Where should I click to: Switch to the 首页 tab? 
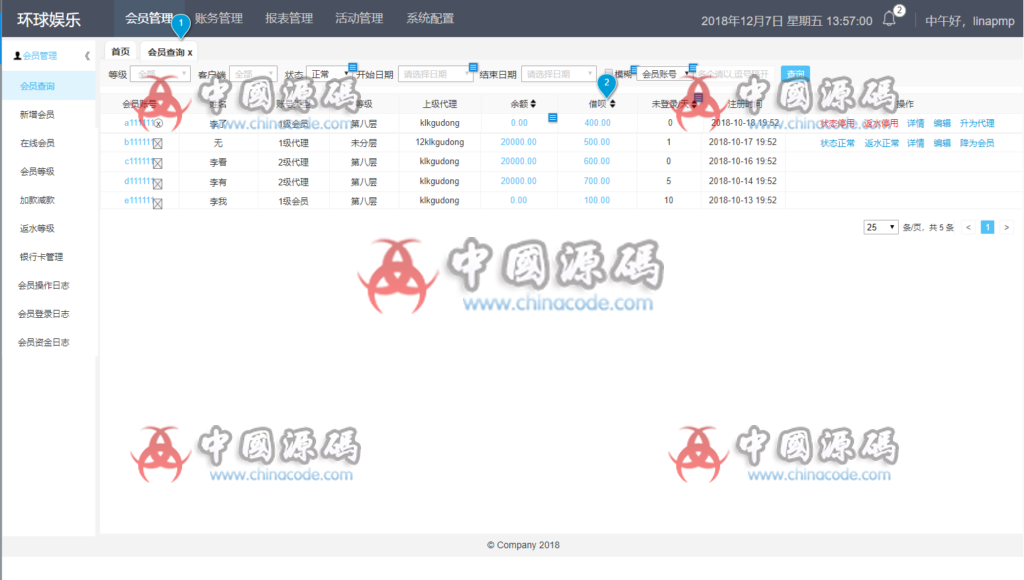[120, 52]
